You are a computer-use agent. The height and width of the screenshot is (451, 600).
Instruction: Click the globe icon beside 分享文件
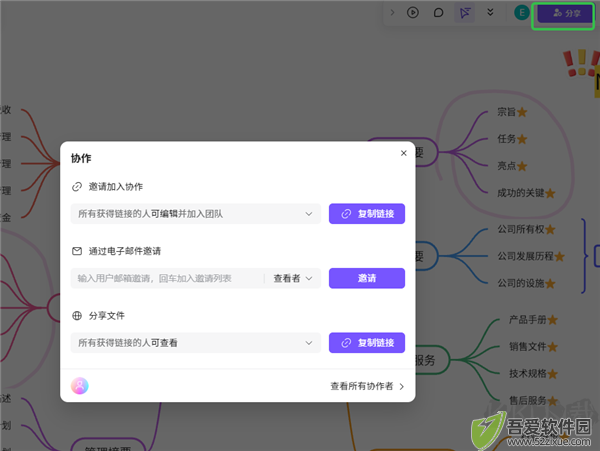tap(77, 316)
